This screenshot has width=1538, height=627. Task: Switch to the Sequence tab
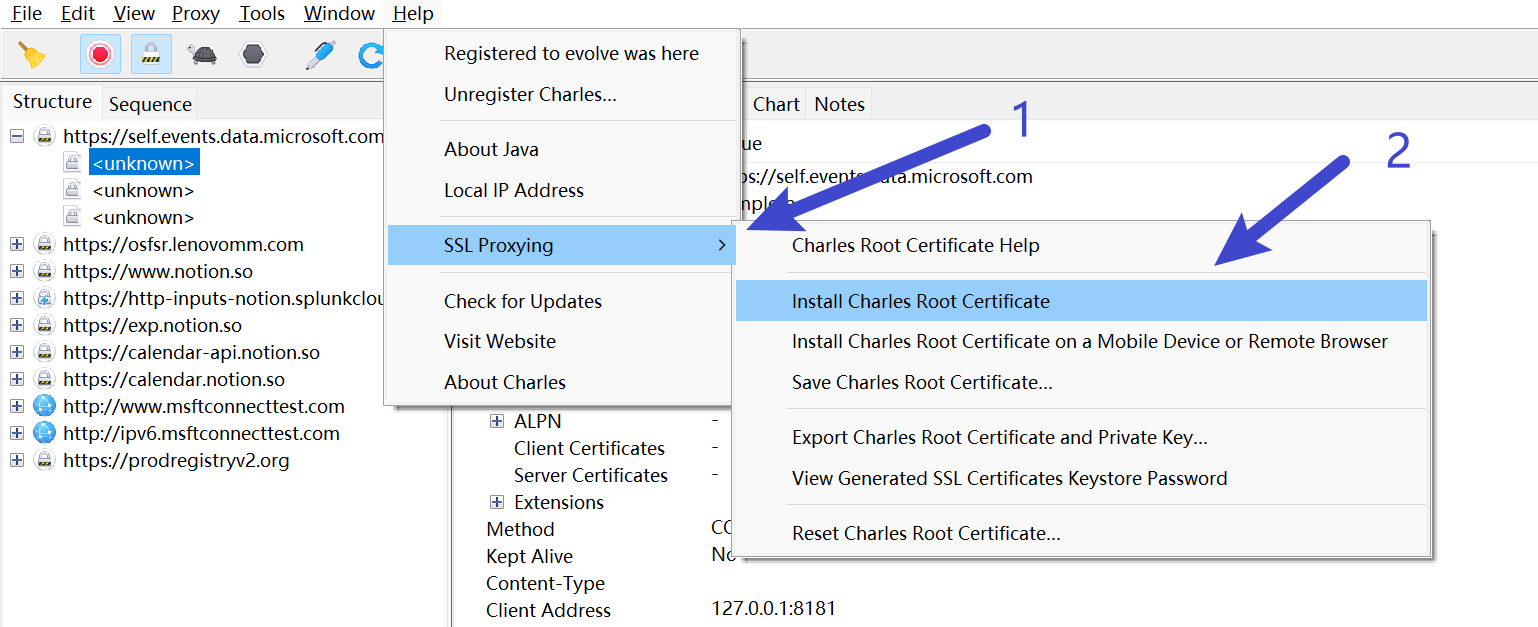150,104
